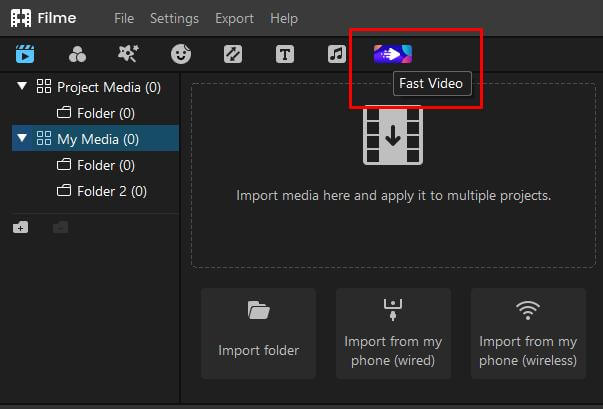This screenshot has height=409, width=603.
Task: Open the Media library tab icon
Action: [25, 54]
